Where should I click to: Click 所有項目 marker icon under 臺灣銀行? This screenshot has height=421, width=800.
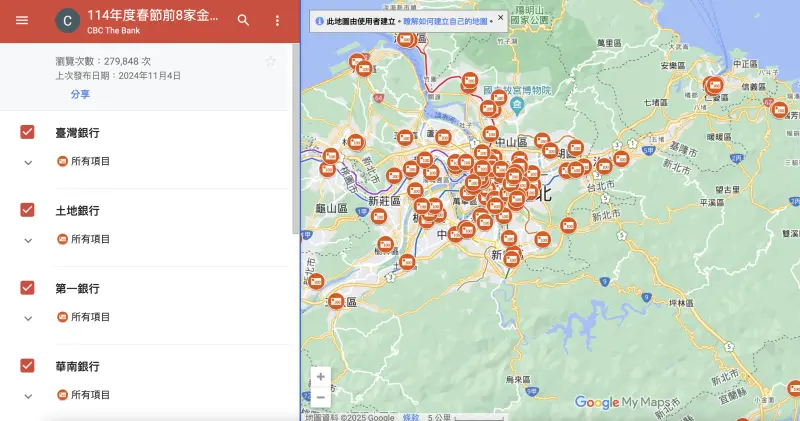(x=62, y=161)
